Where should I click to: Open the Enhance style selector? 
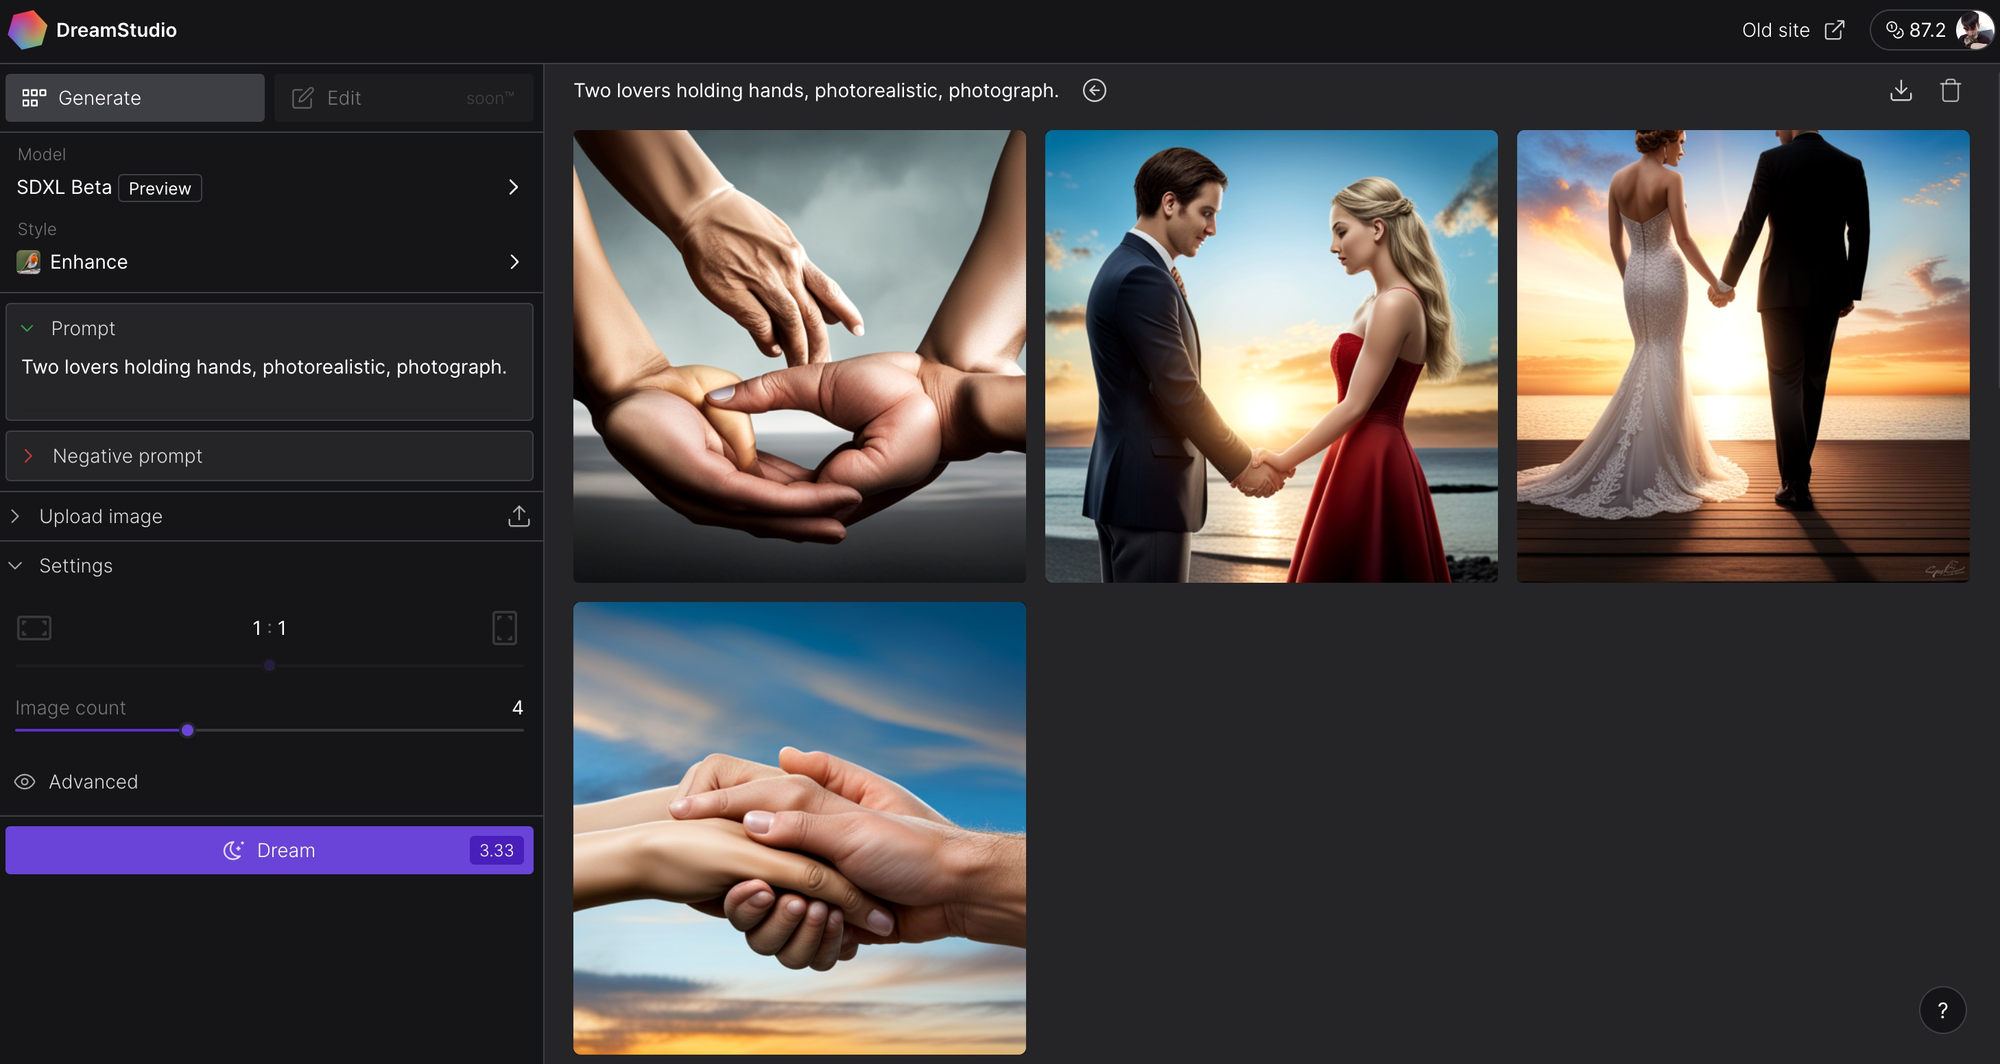(270, 262)
